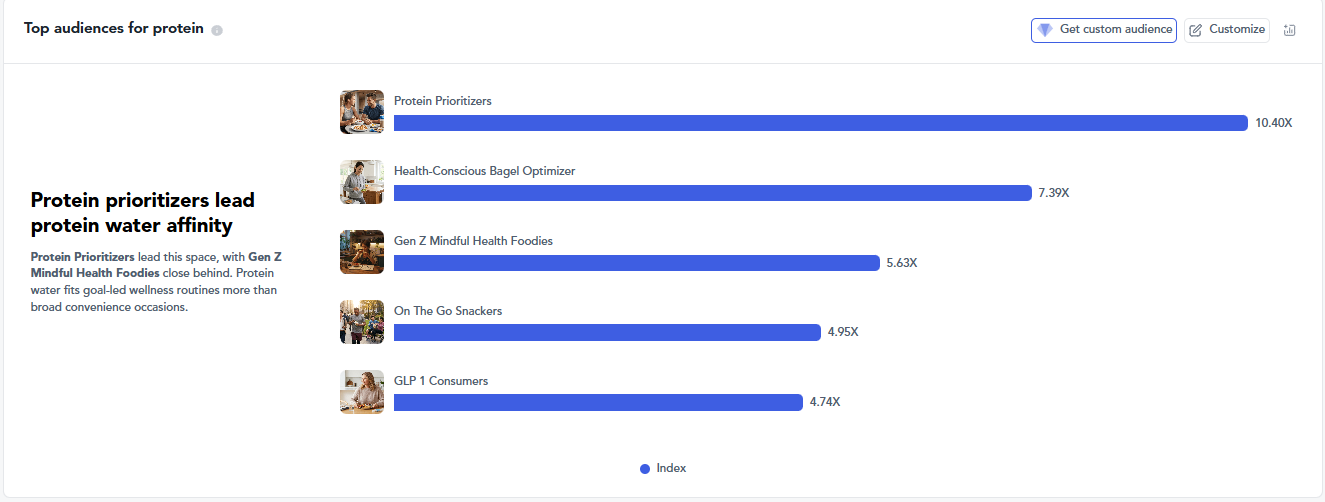Click the GLP 1 Consumers audience label
Image resolution: width=1325 pixels, height=502 pixels.
441,381
